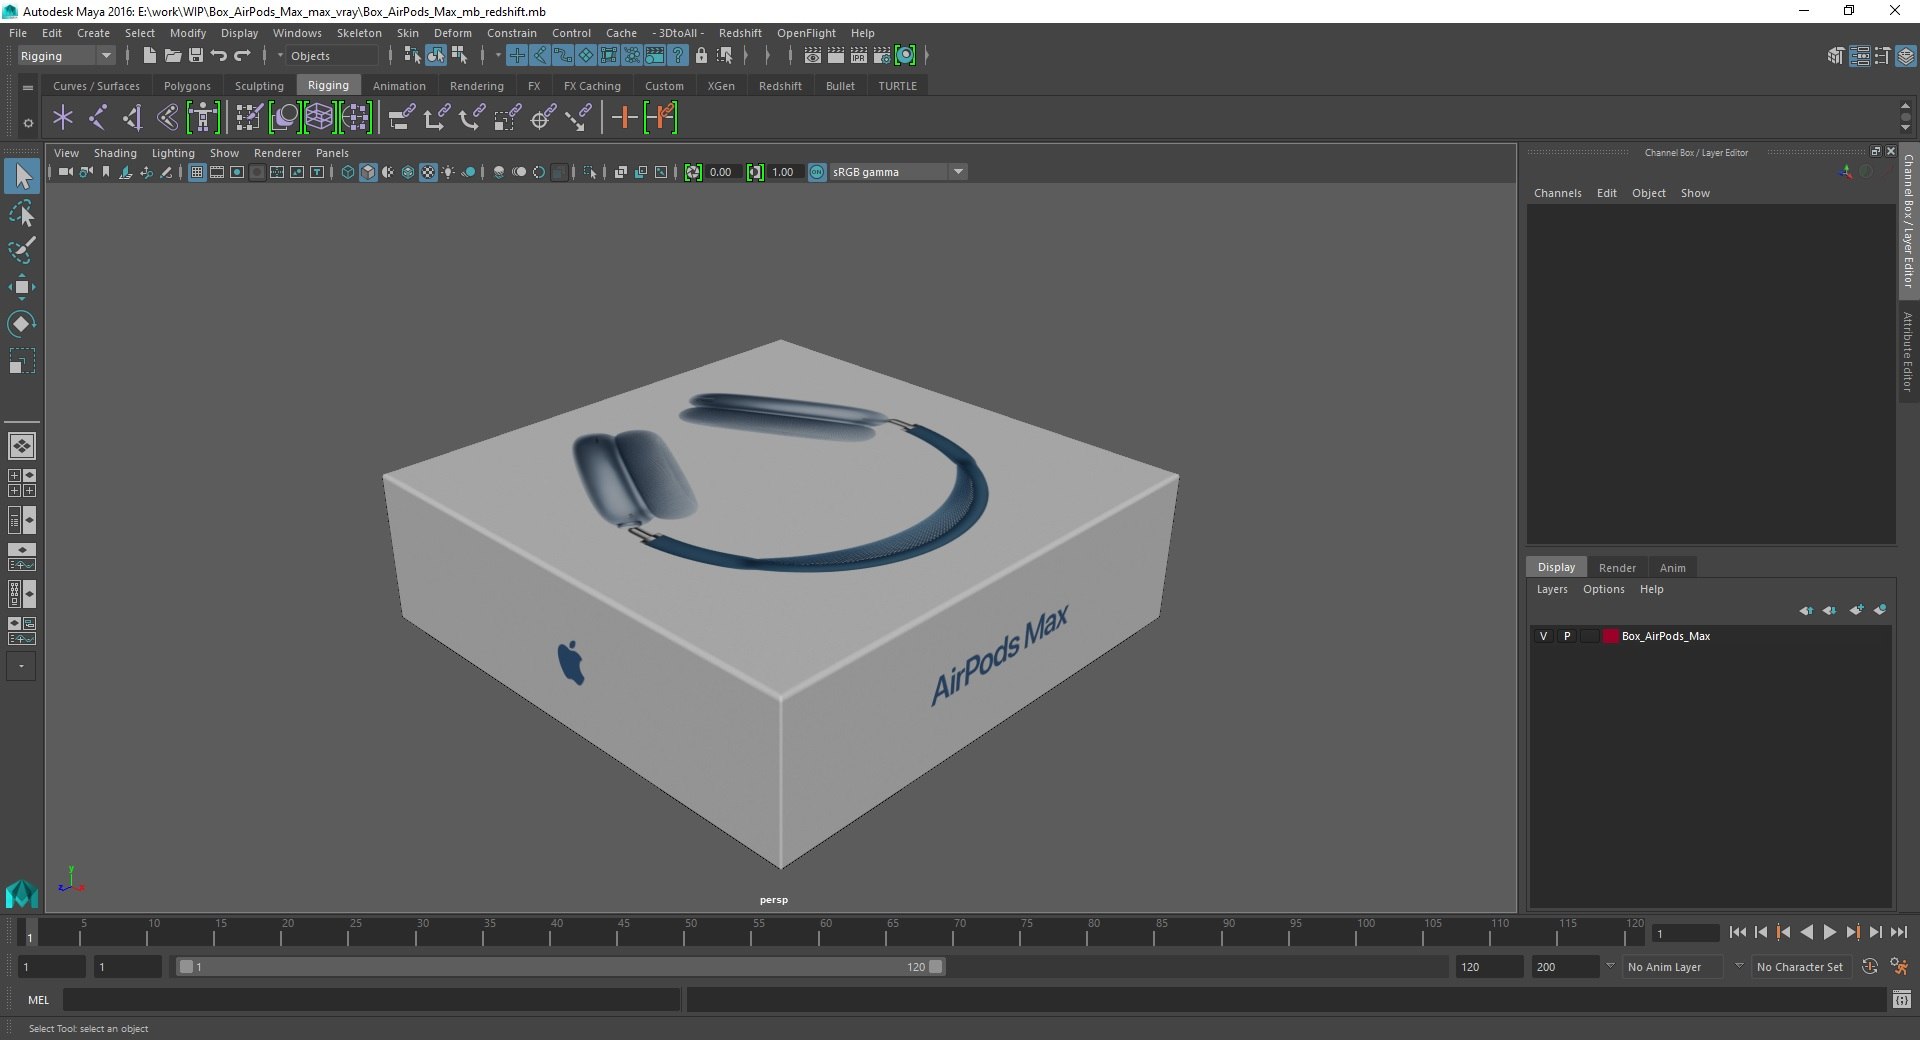
Task: Save the scene with disk icon
Action: click(196, 56)
